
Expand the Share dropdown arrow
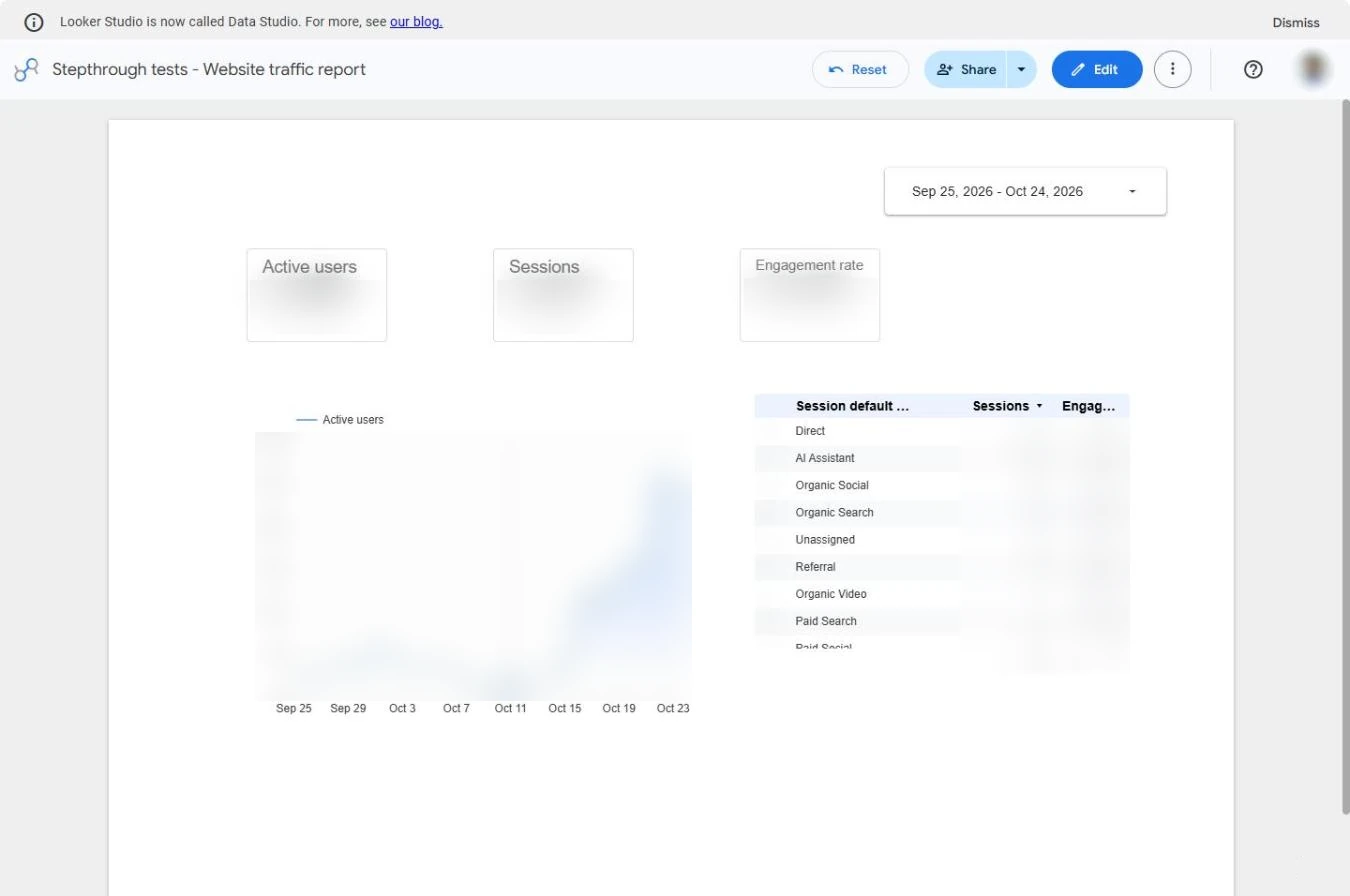click(x=1021, y=69)
